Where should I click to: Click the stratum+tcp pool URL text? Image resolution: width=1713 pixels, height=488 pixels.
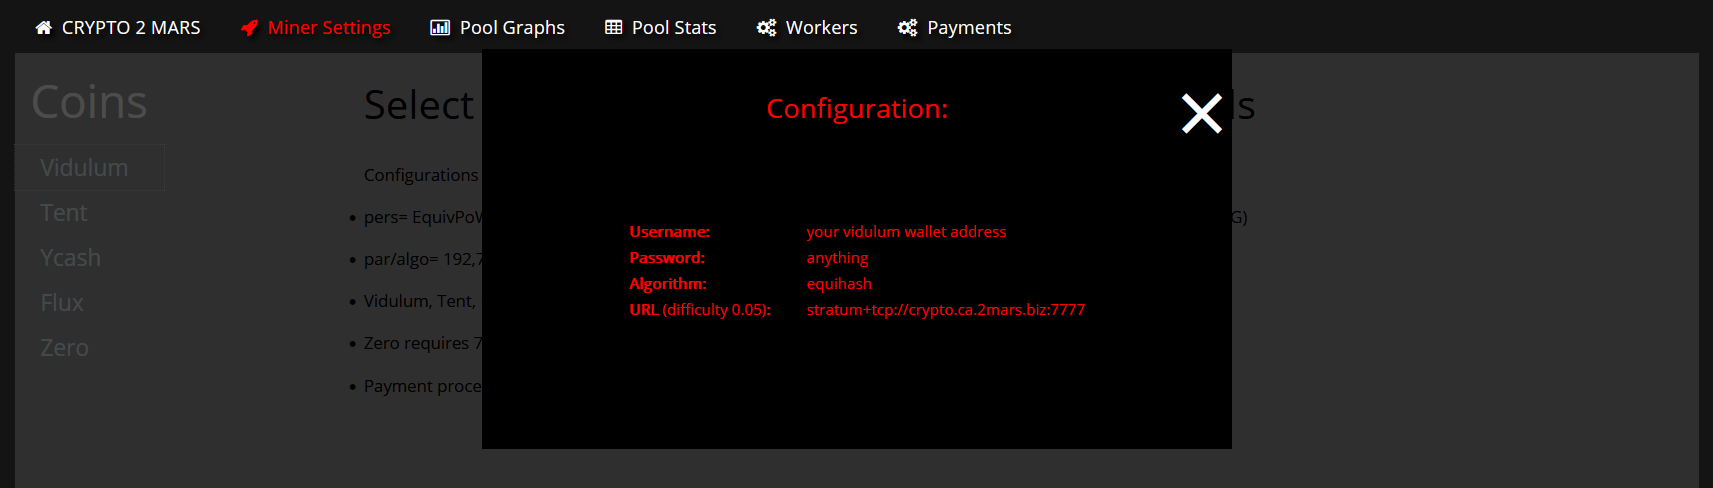[x=945, y=310]
